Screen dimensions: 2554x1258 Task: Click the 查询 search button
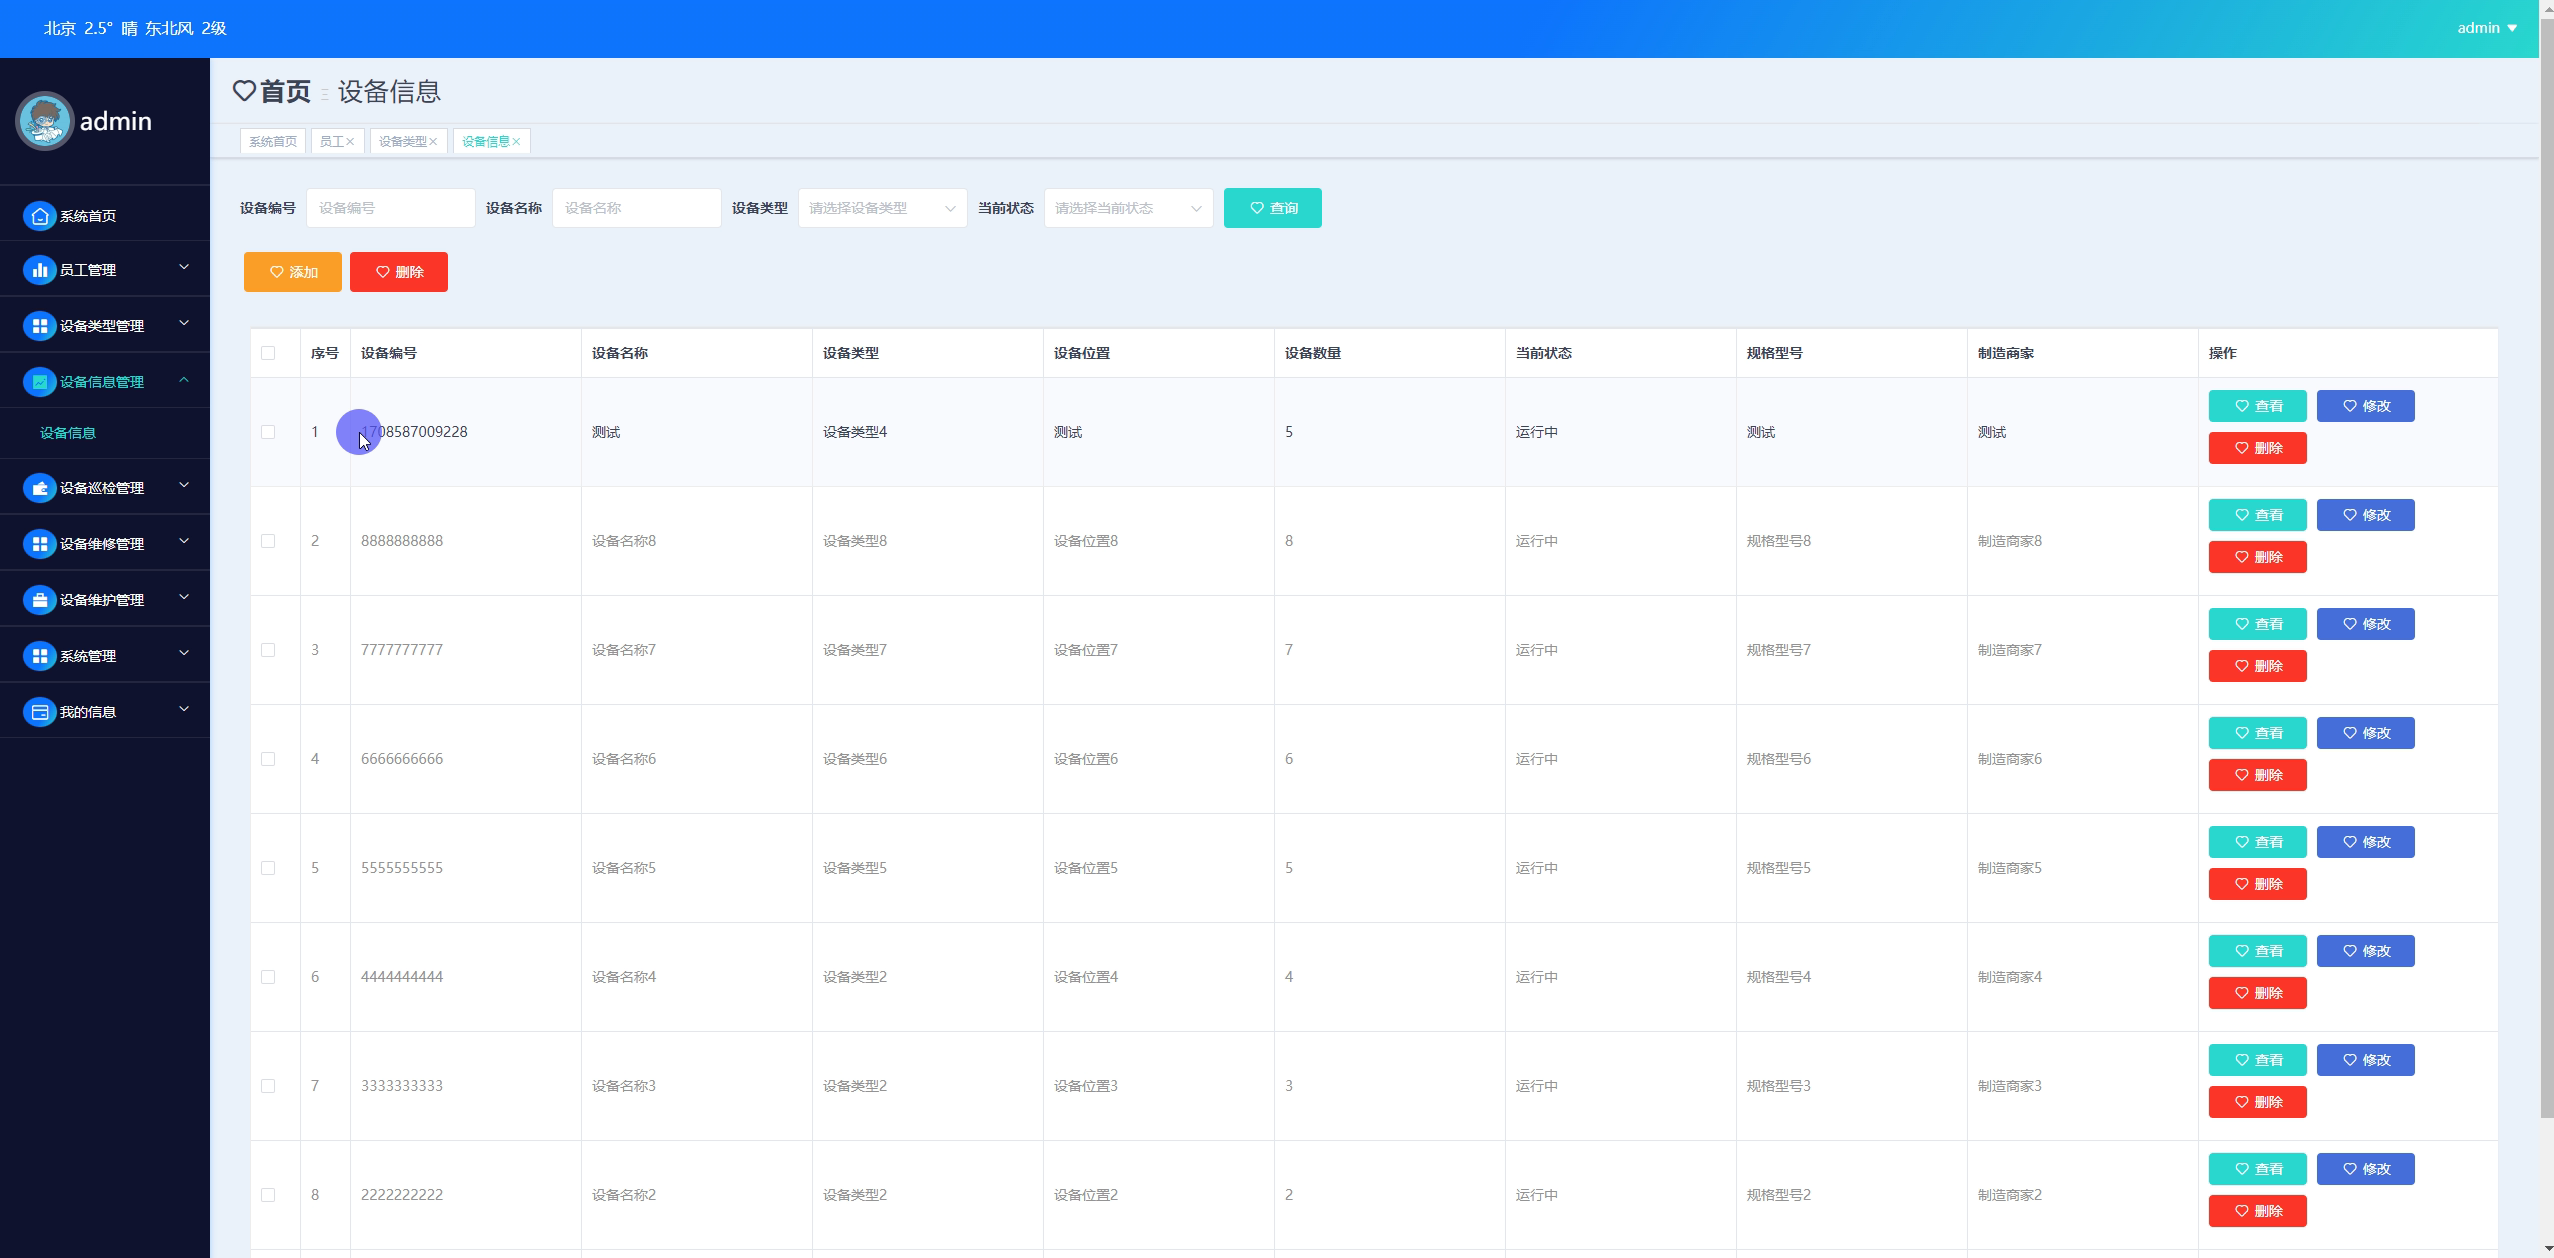pyautogui.click(x=1272, y=208)
